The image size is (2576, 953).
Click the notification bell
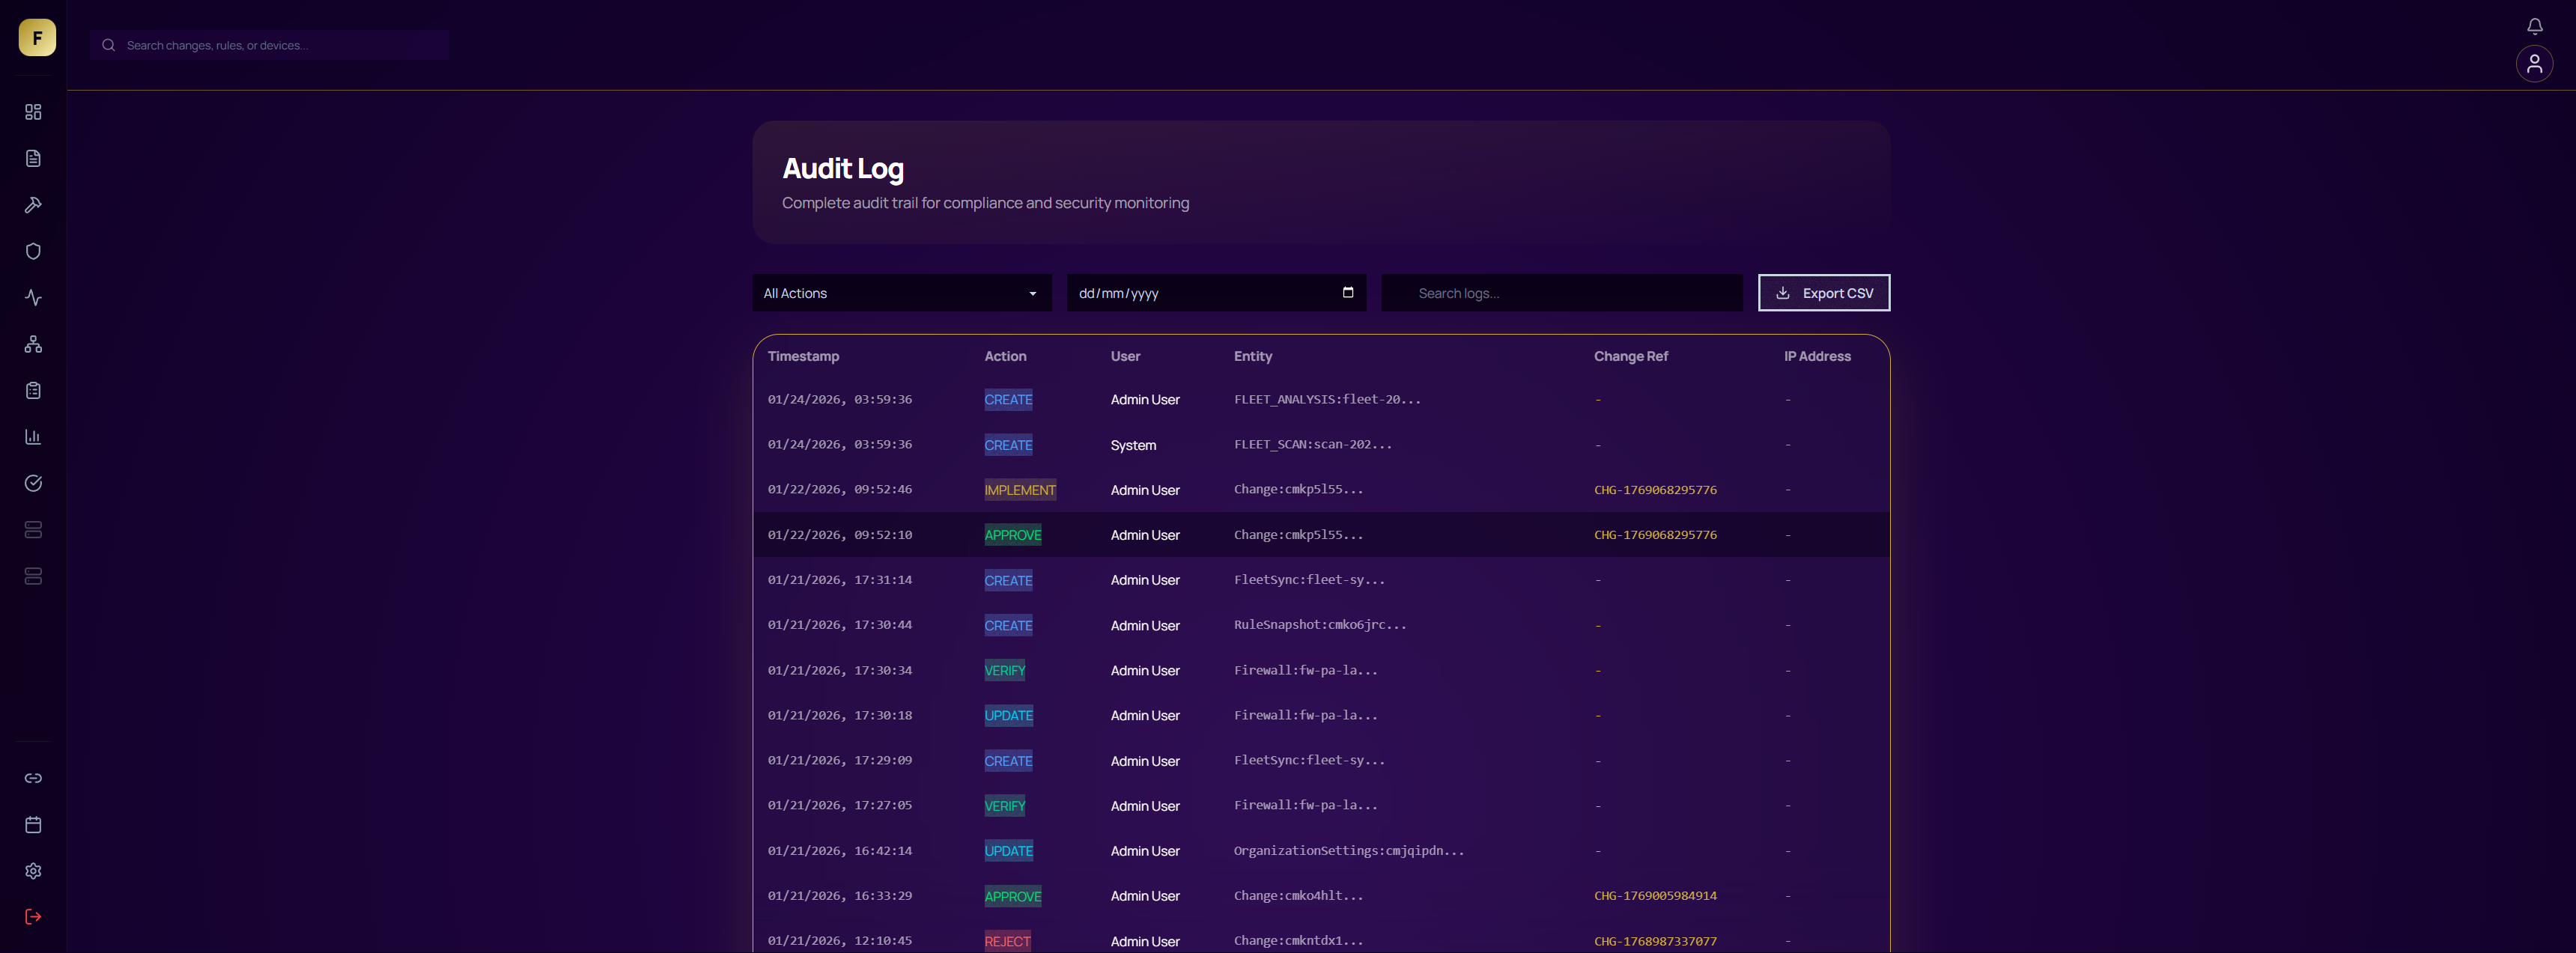point(2535,26)
